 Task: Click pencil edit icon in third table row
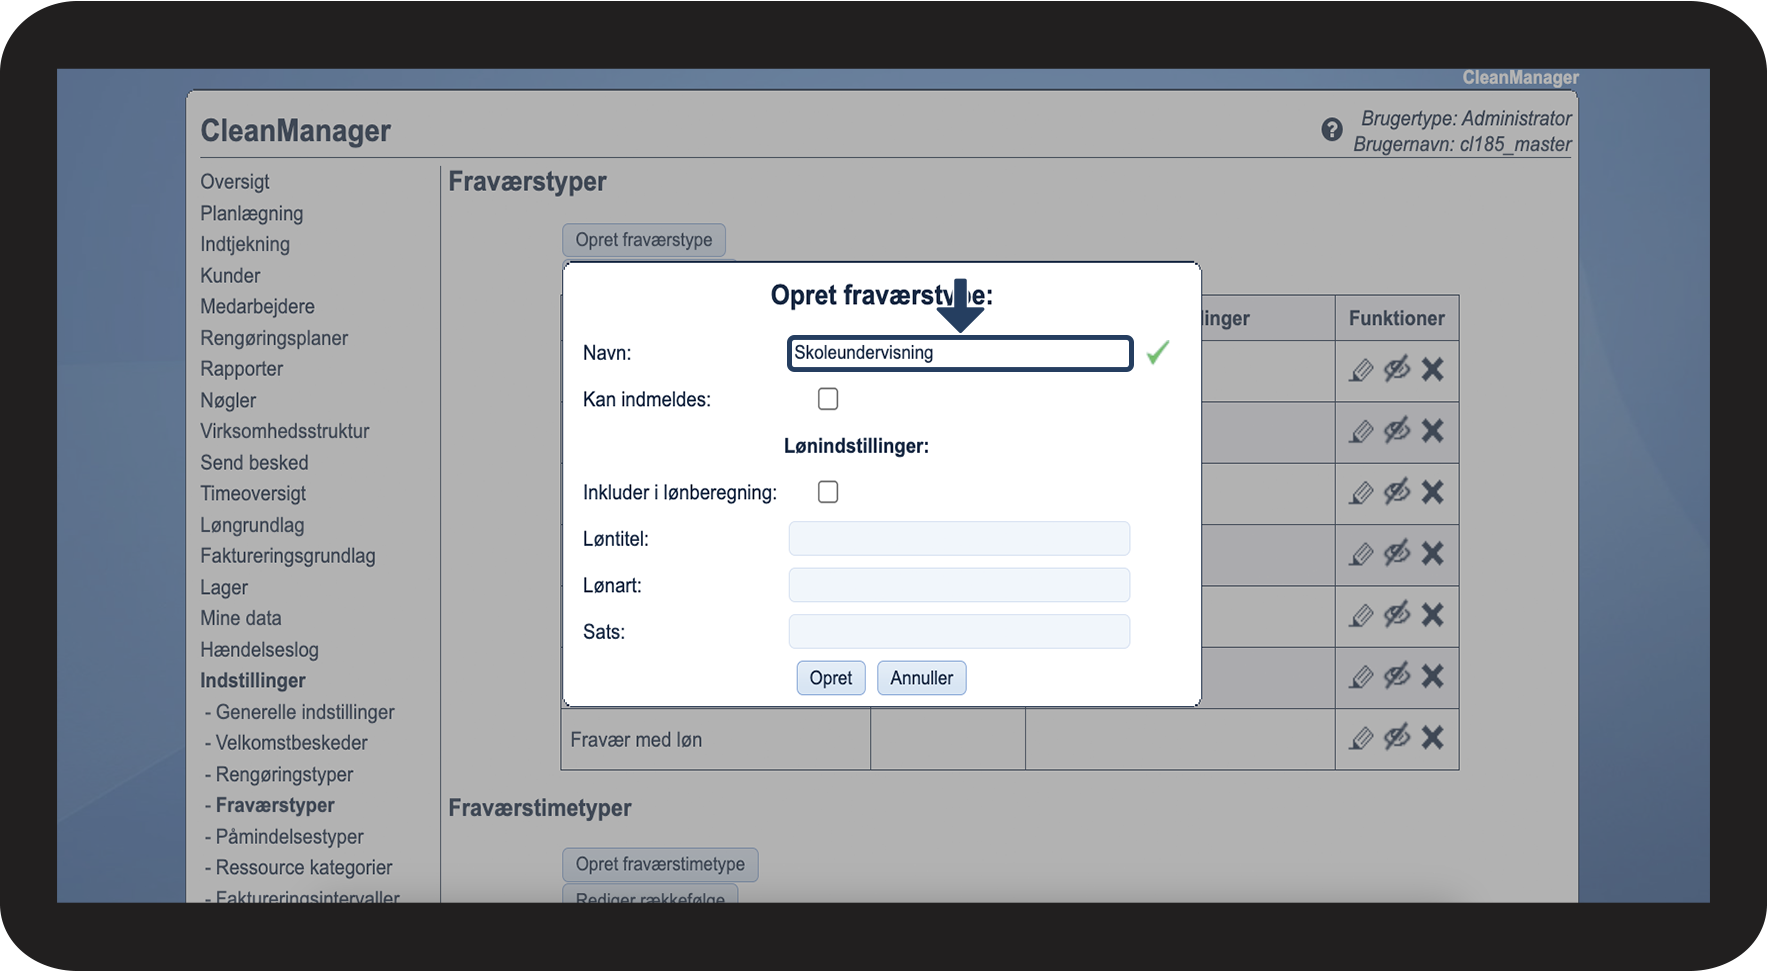pyautogui.click(x=1361, y=493)
